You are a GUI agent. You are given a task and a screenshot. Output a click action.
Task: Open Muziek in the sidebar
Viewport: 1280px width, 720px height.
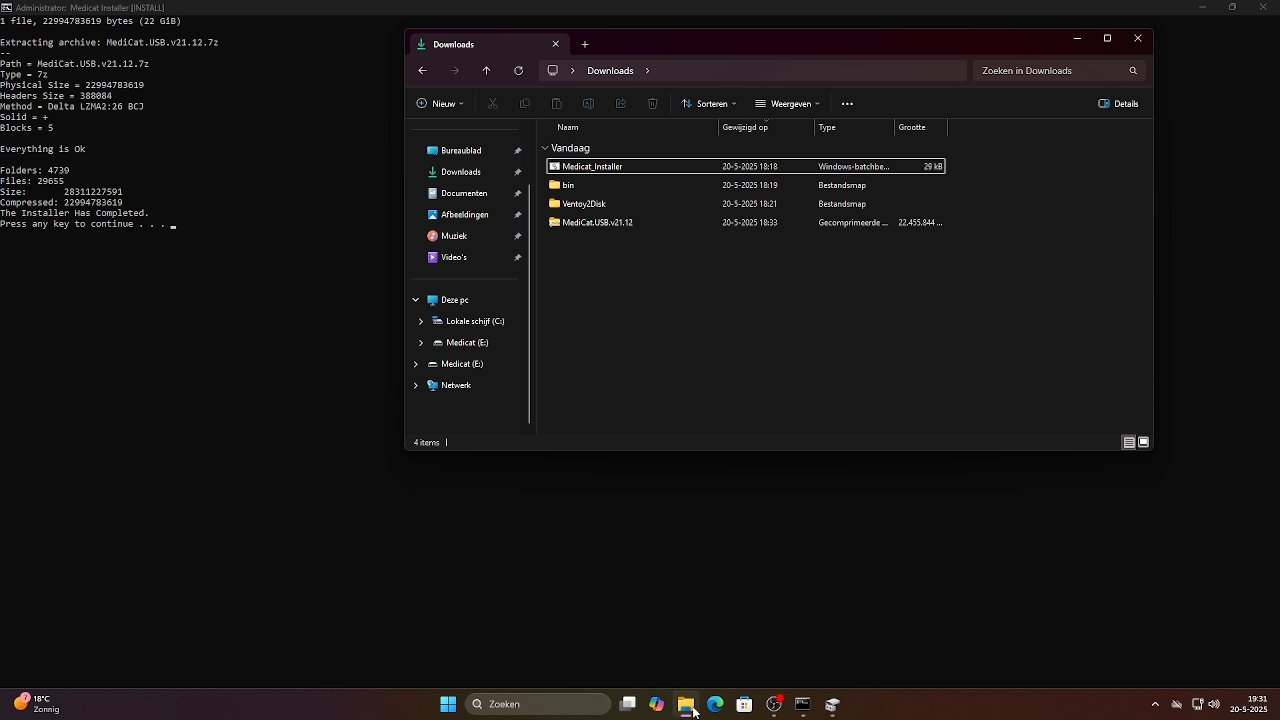click(x=454, y=236)
